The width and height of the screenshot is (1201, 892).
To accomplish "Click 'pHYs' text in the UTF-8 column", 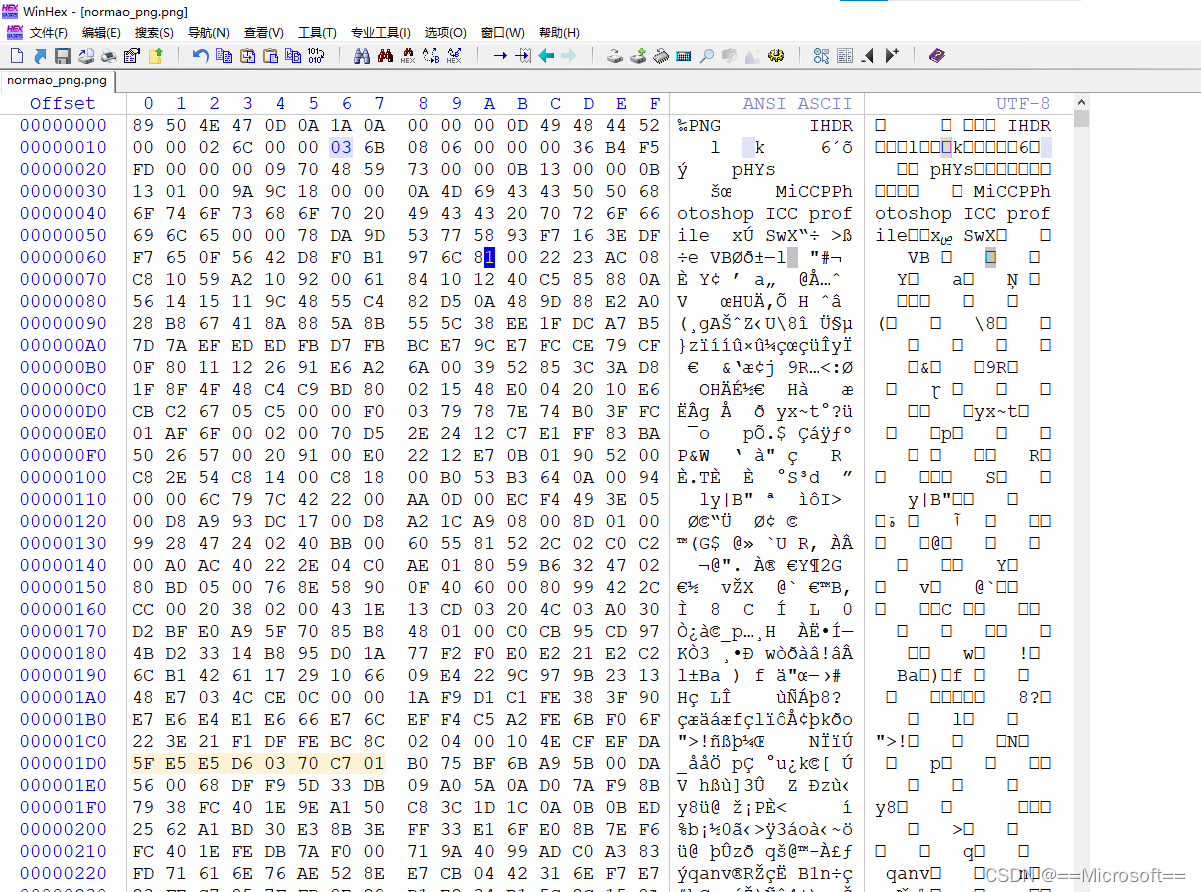I will tap(951, 169).
